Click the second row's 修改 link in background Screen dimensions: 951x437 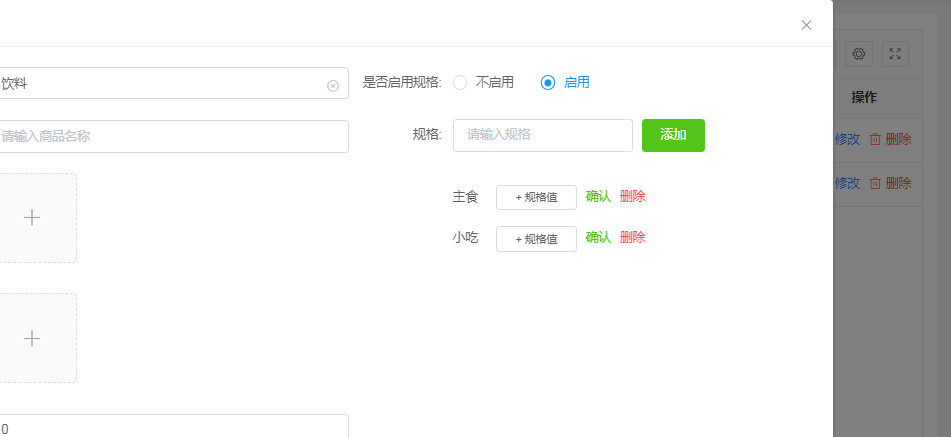click(847, 183)
